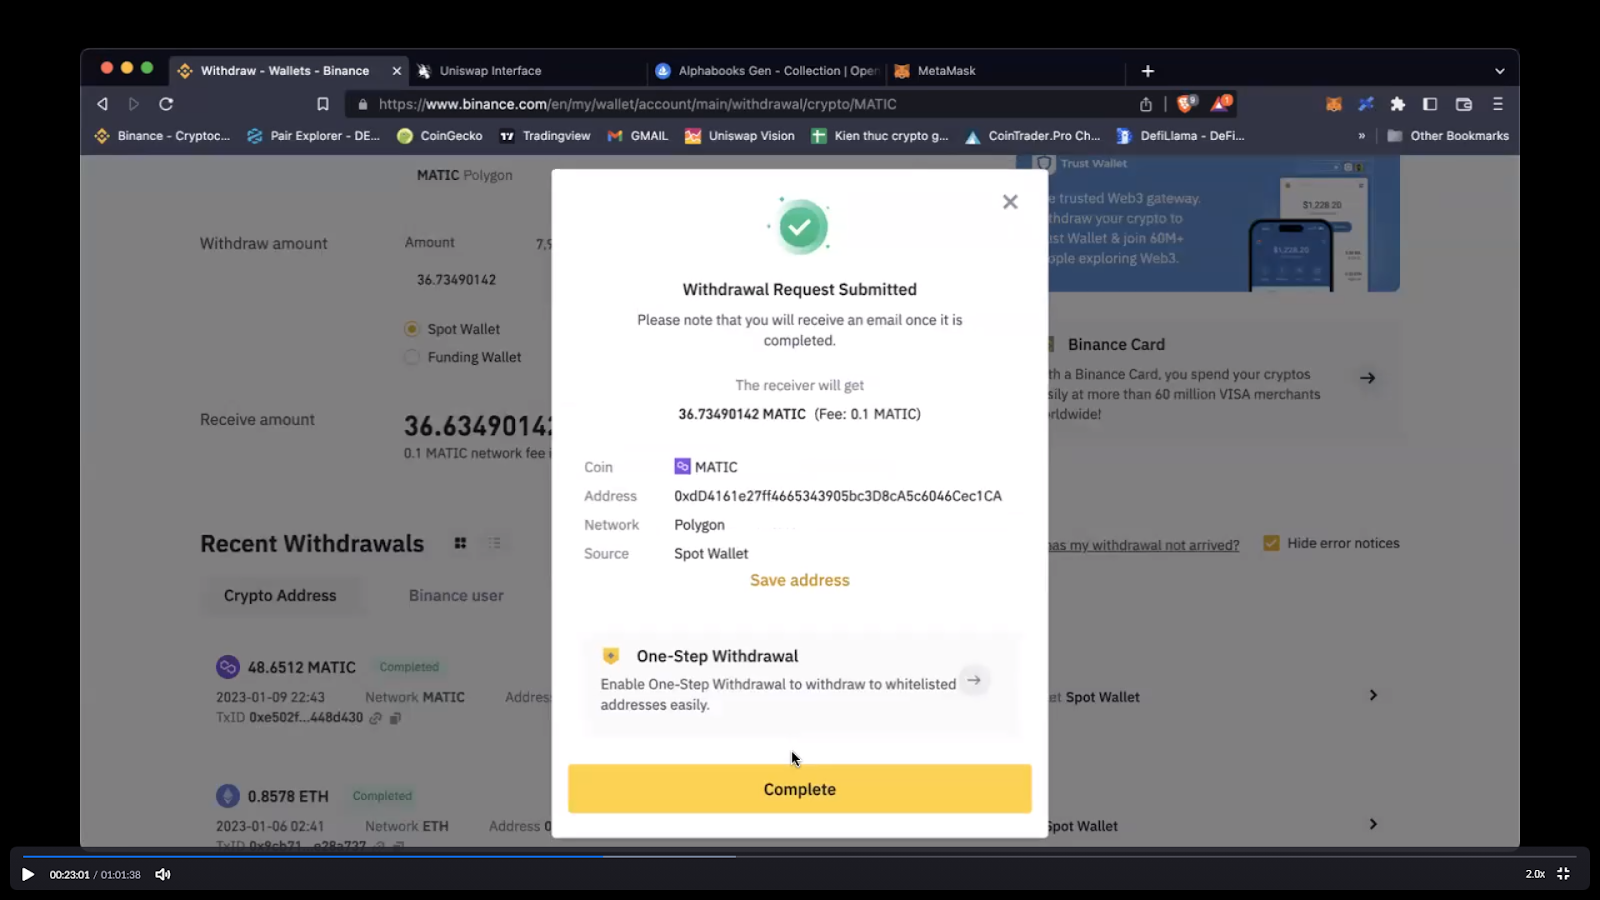This screenshot has width=1600, height=900.
Task: Toggle the browser sidebar icon
Action: click(x=1430, y=104)
